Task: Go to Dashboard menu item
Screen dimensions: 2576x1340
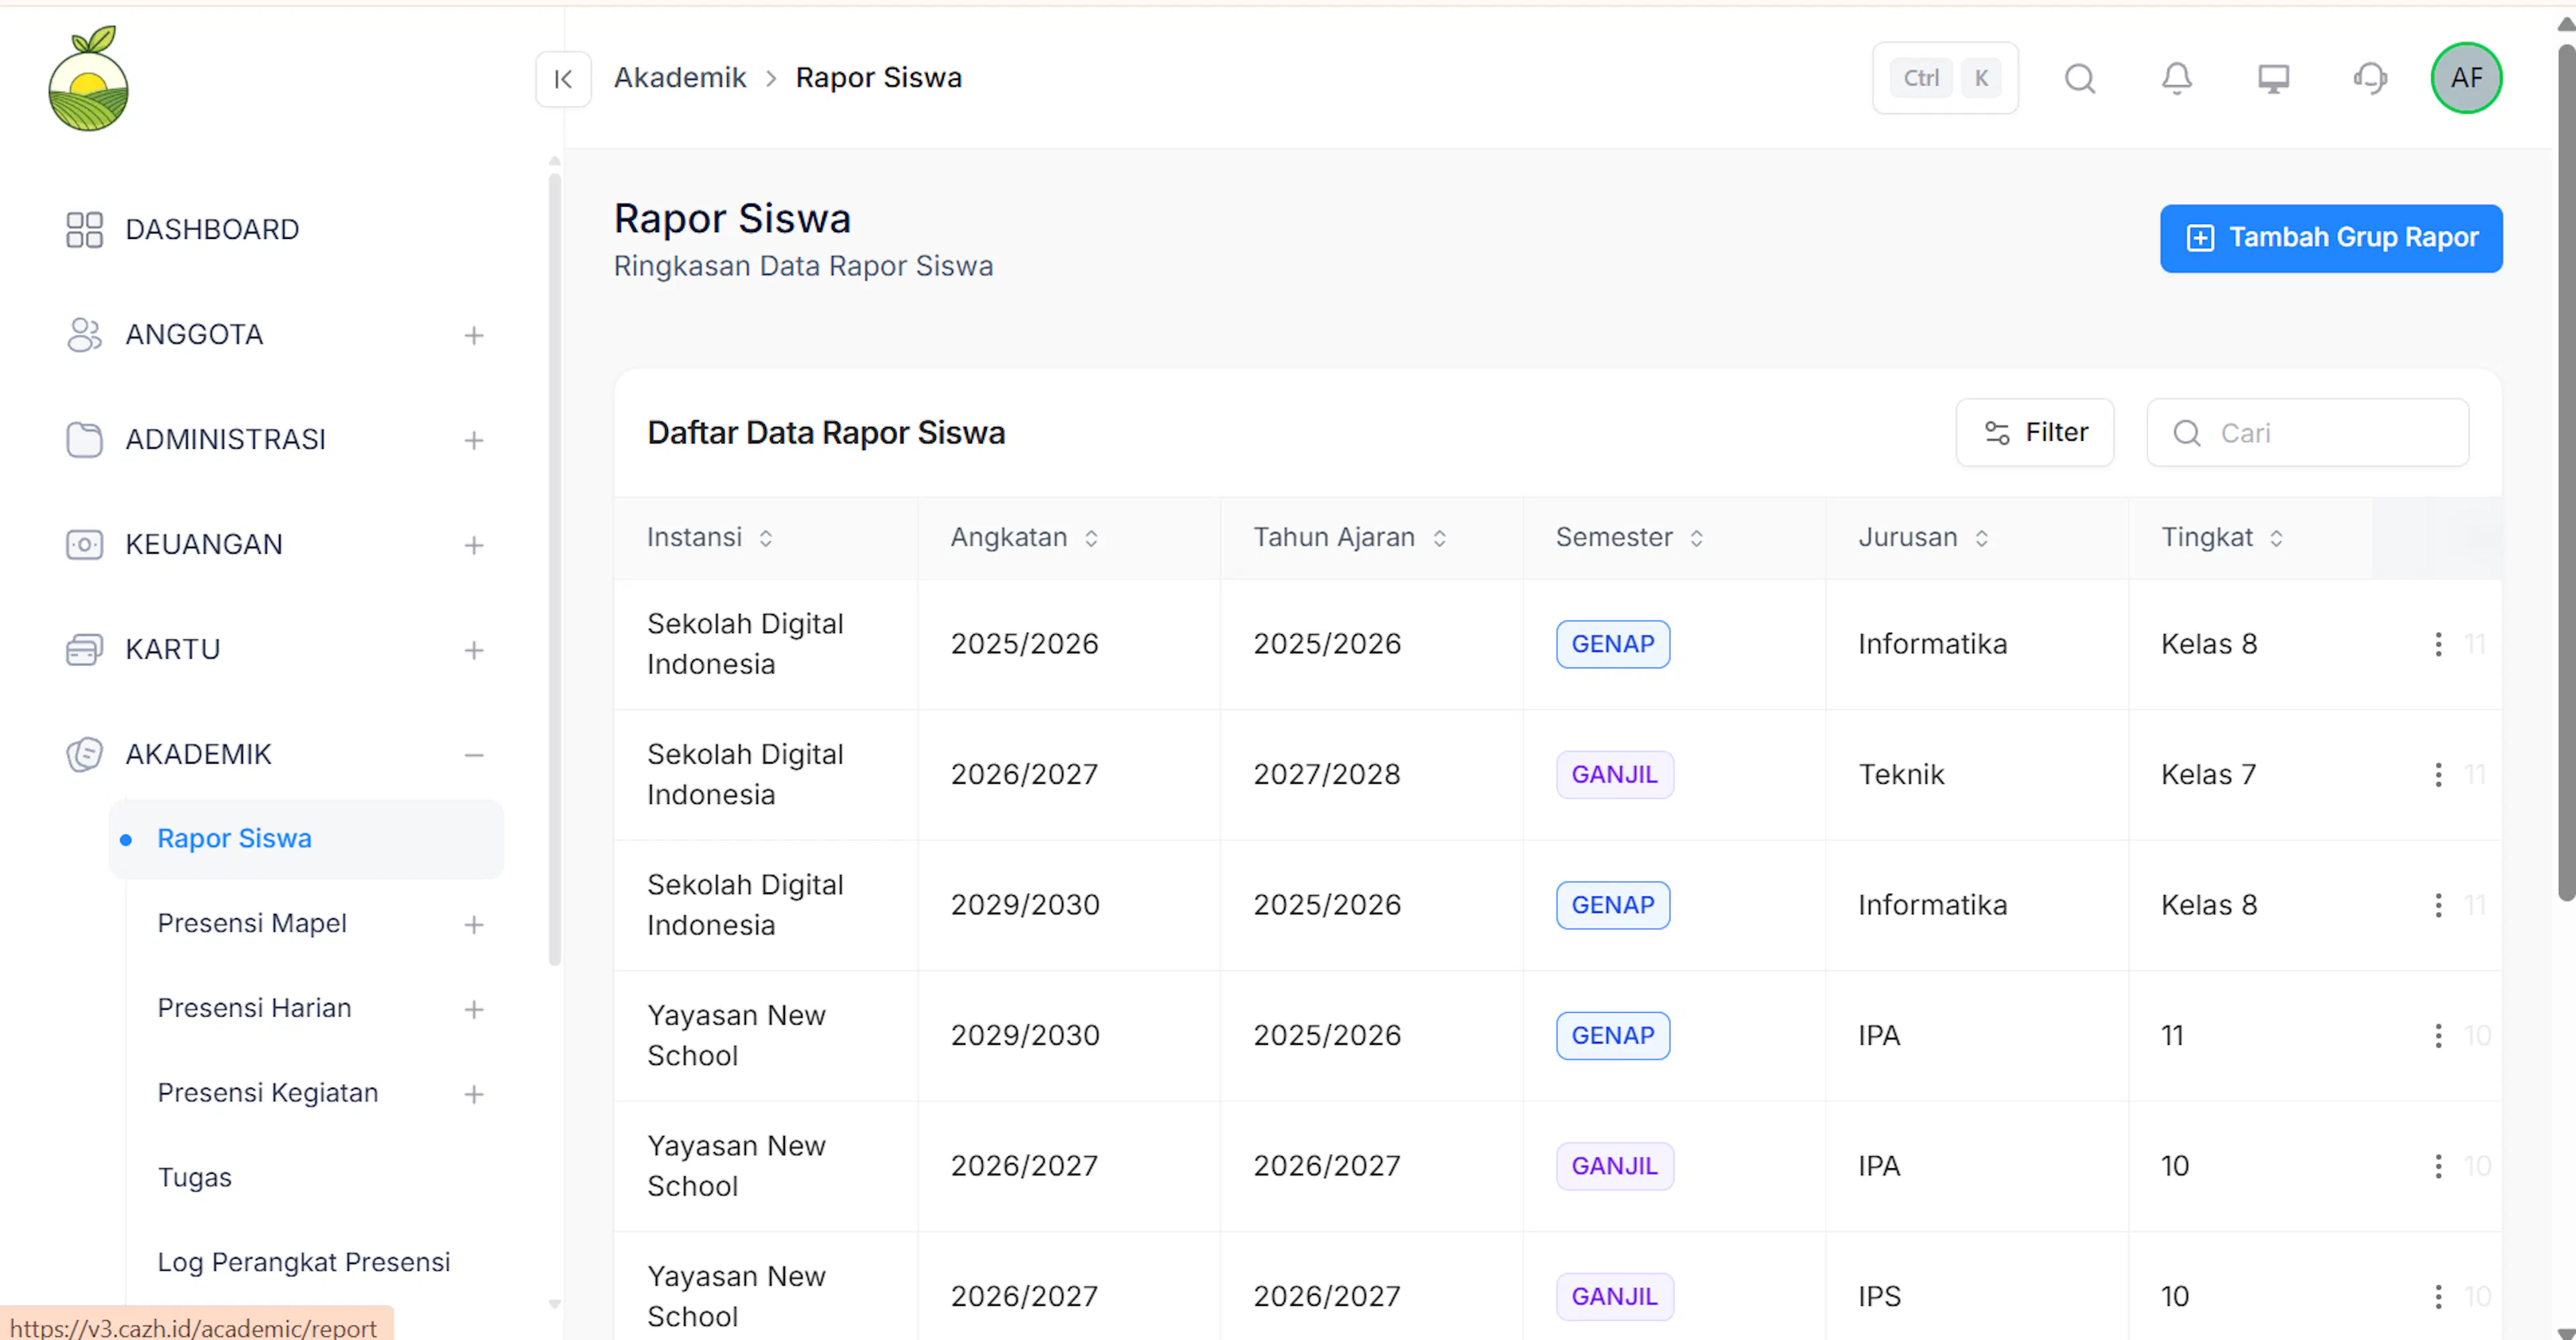Action: coord(212,229)
